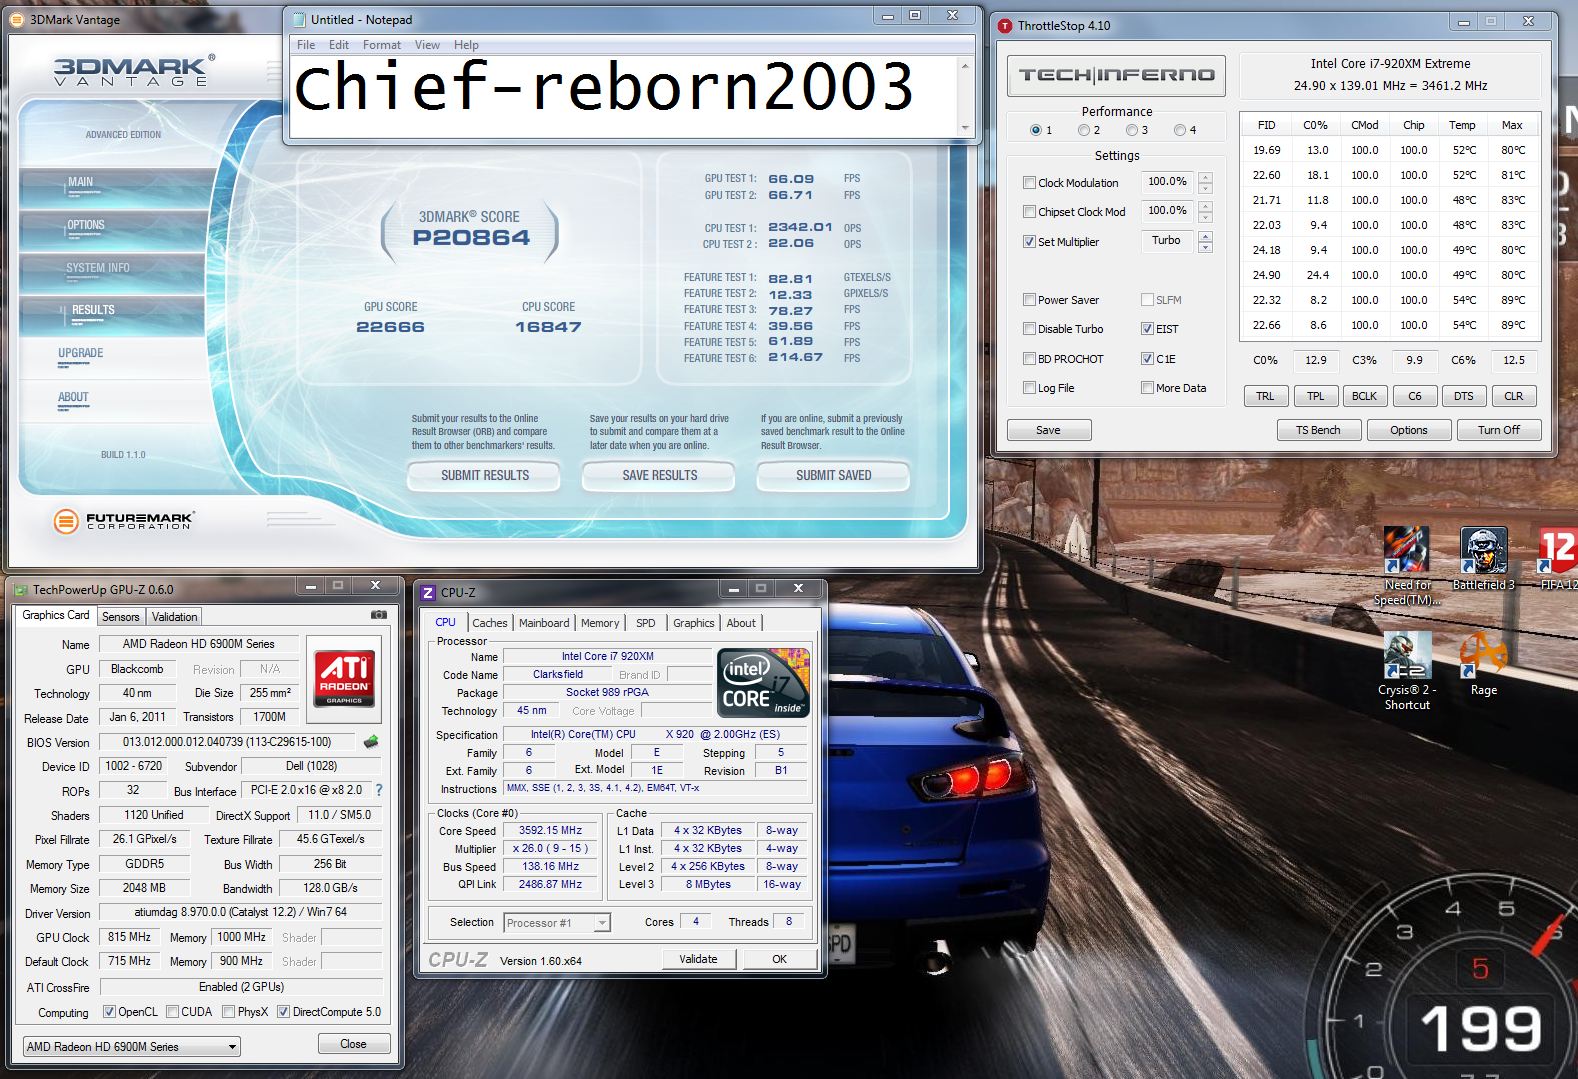This screenshot has width=1578, height=1079.
Task: Open Rage desktop shortcut
Action: coord(1483,664)
